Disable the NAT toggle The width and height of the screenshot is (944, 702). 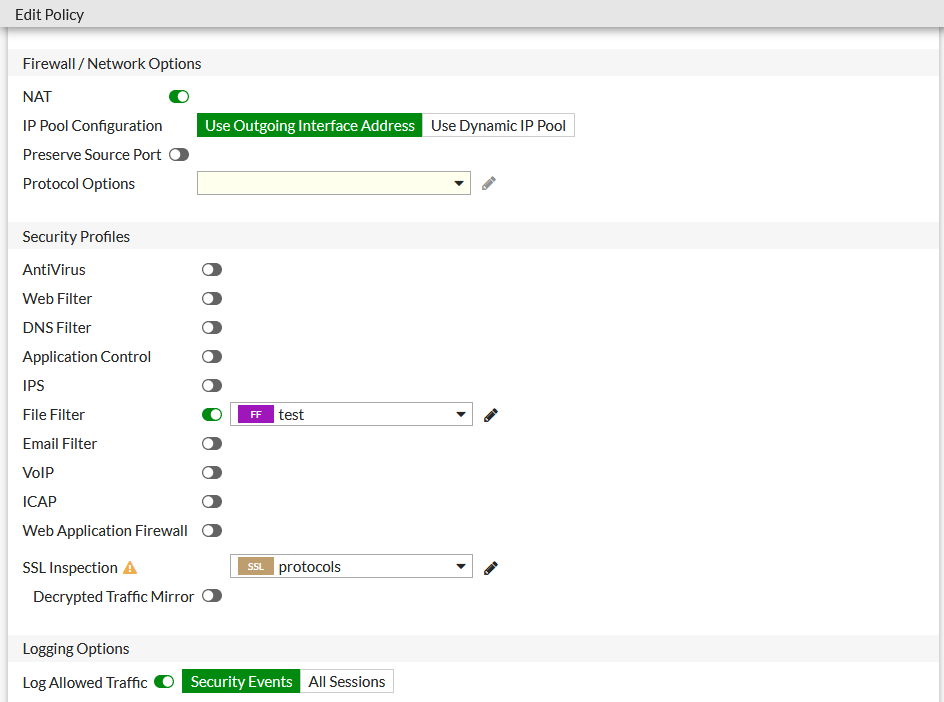click(179, 97)
